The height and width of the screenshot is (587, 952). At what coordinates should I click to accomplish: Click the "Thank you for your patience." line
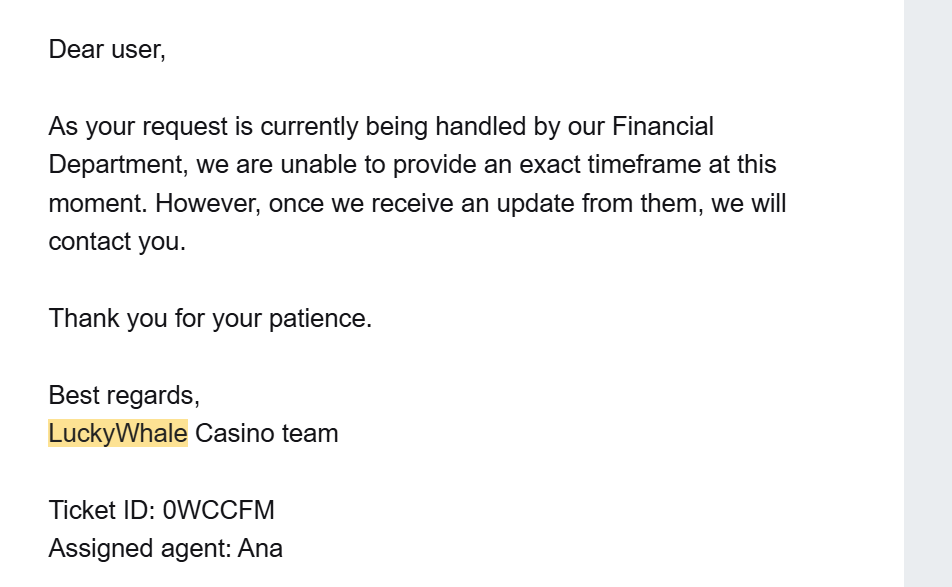pyautogui.click(x=210, y=318)
